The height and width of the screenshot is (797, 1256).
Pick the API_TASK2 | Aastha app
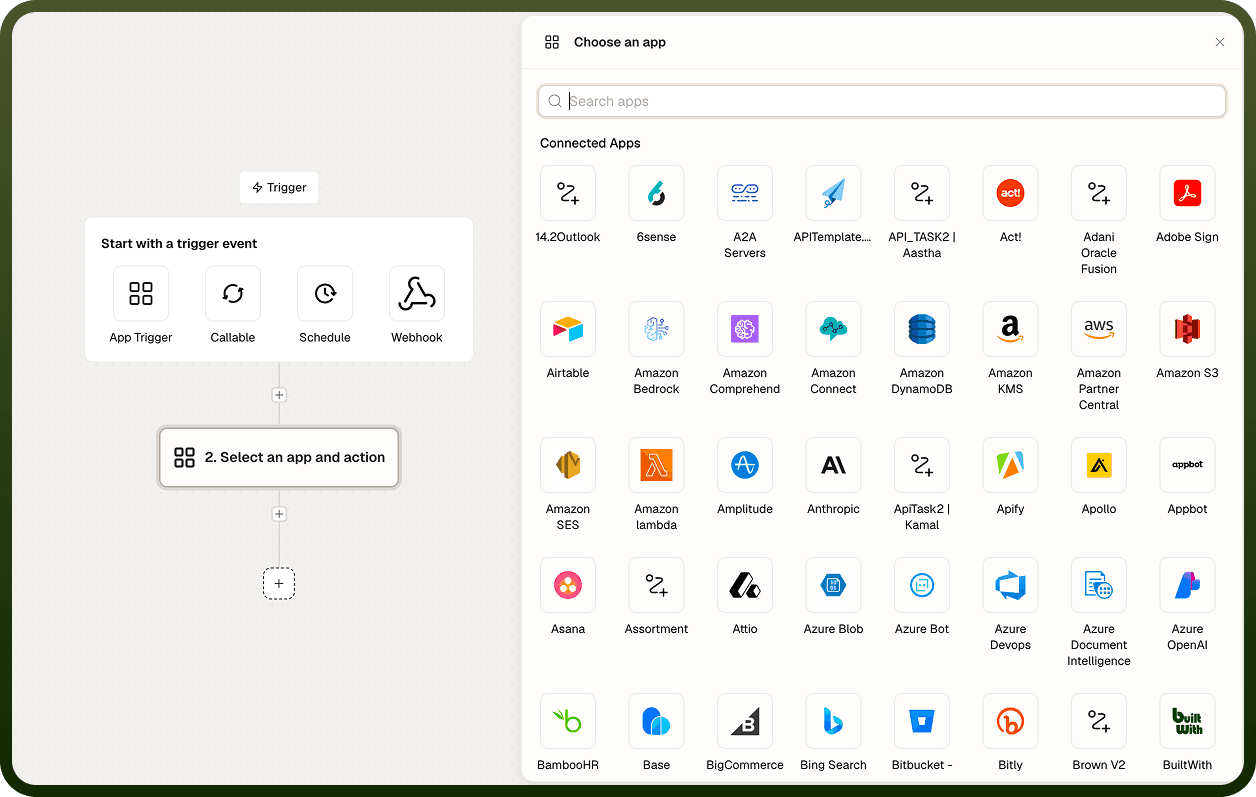[x=922, y=193]
